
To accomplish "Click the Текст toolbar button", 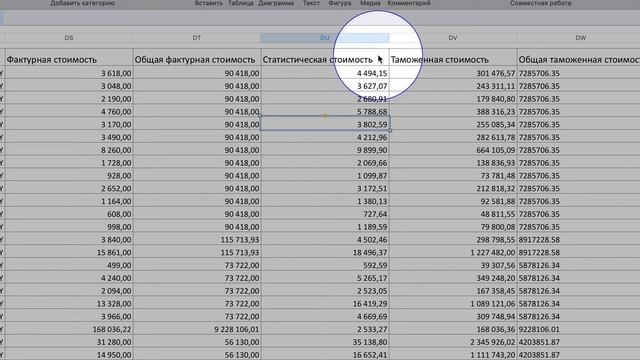I will 311,3.
